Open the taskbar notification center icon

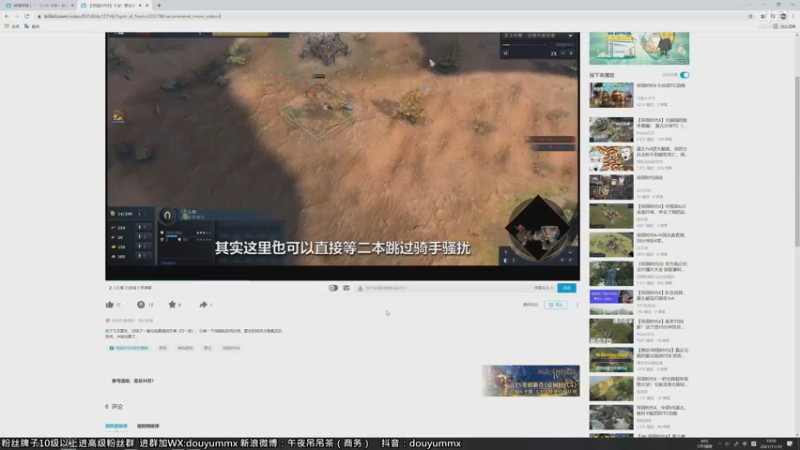click(x=790, y=443)
